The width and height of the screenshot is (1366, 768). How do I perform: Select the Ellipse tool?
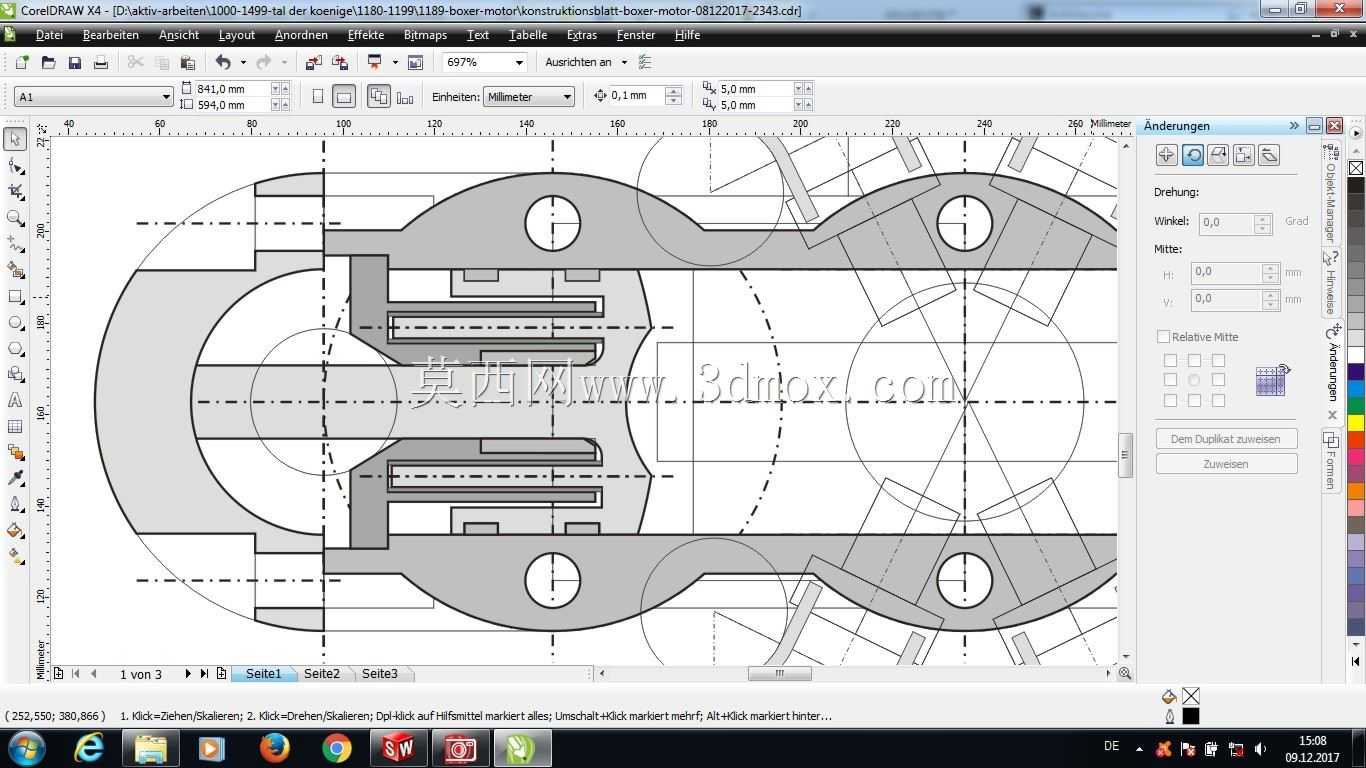tap(15, 323)
